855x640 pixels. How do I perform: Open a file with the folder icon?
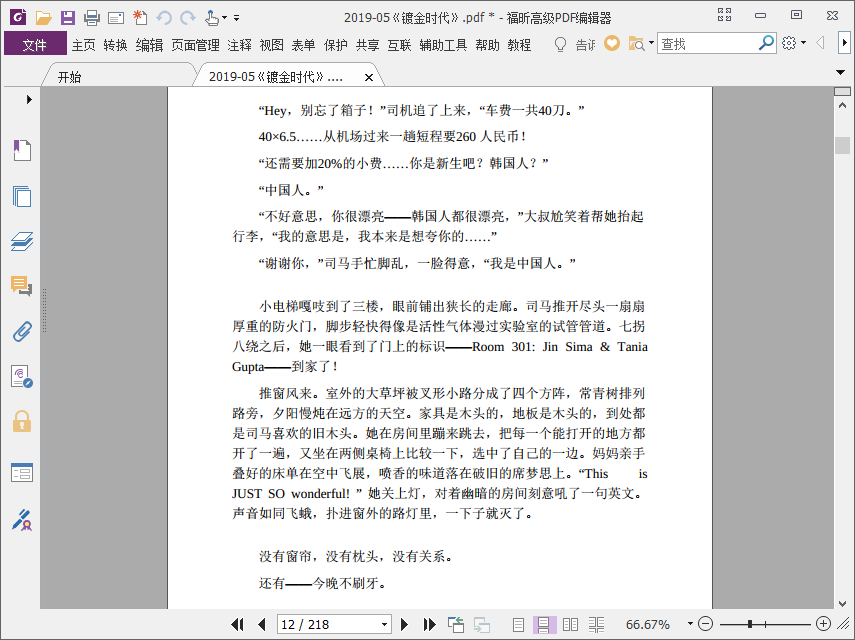pyautogui.click(x=43, y=17)
